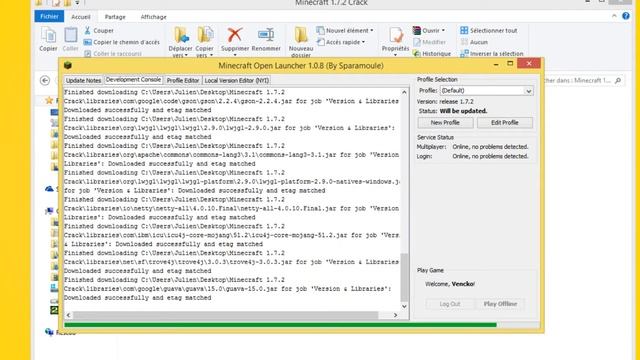The width and height of the screenshot is (640, 360).
Task: Collapse the Explorer ribbon chevron
Action: (614, 16)
